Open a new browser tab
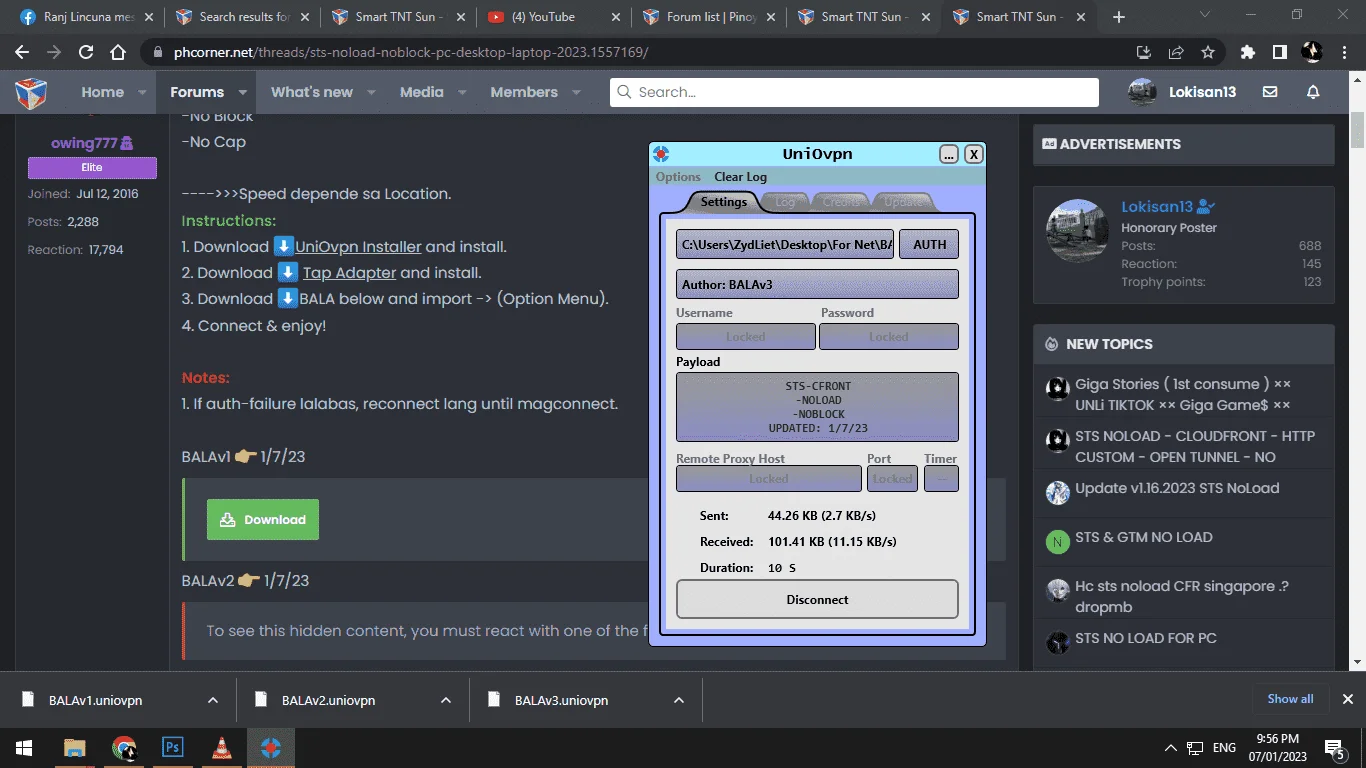Image resolution: width=1366 pixels, height=768 pixels. pos(1119,17)
